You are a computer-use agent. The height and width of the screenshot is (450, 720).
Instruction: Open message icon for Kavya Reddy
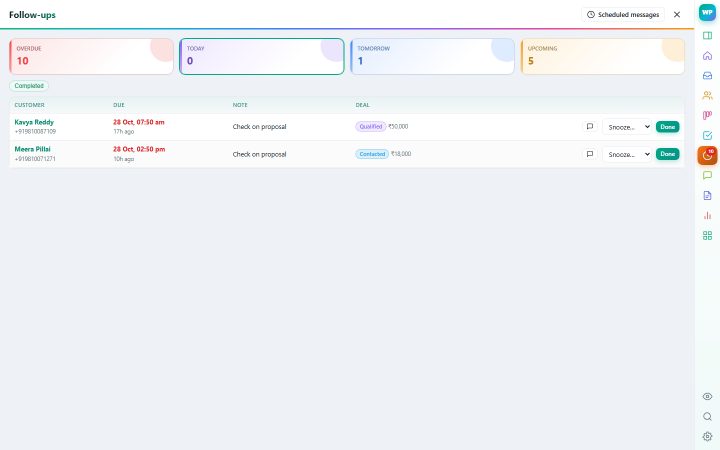590,126
